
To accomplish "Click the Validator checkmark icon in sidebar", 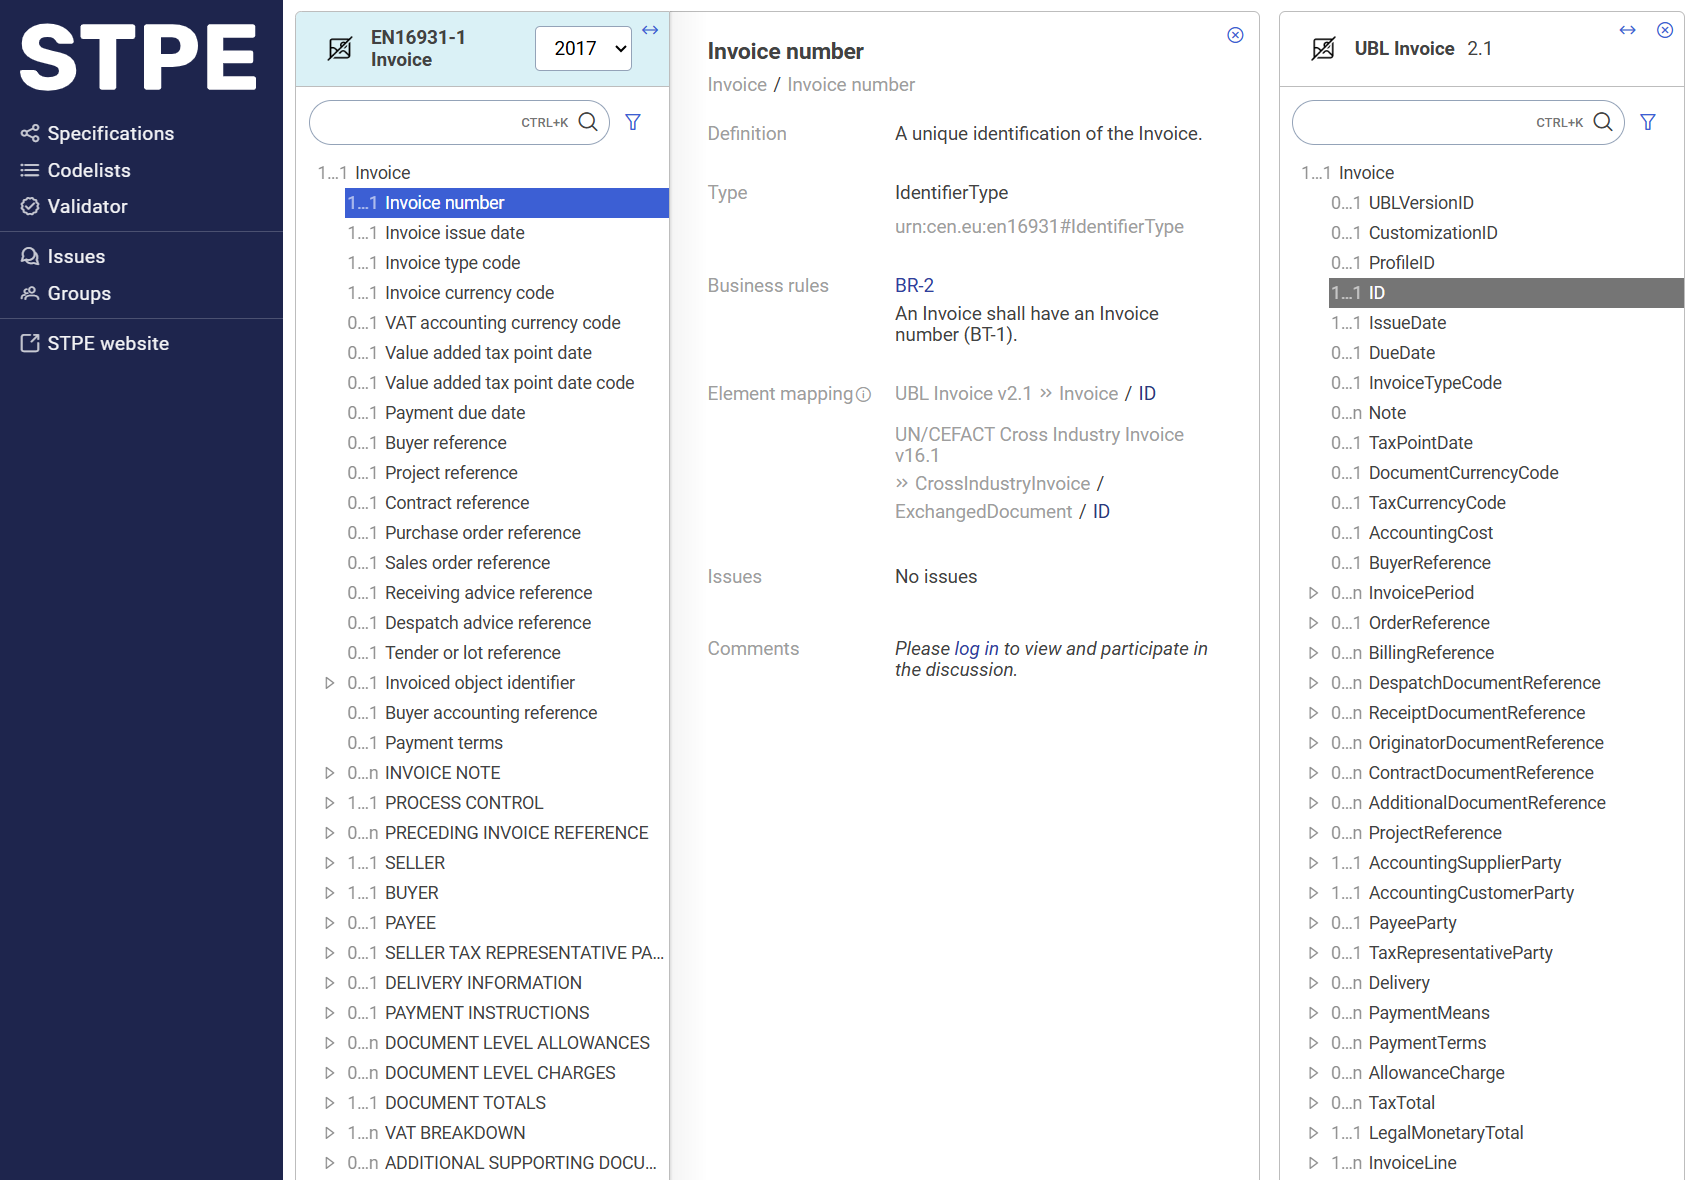I will [x=30, y=206].
